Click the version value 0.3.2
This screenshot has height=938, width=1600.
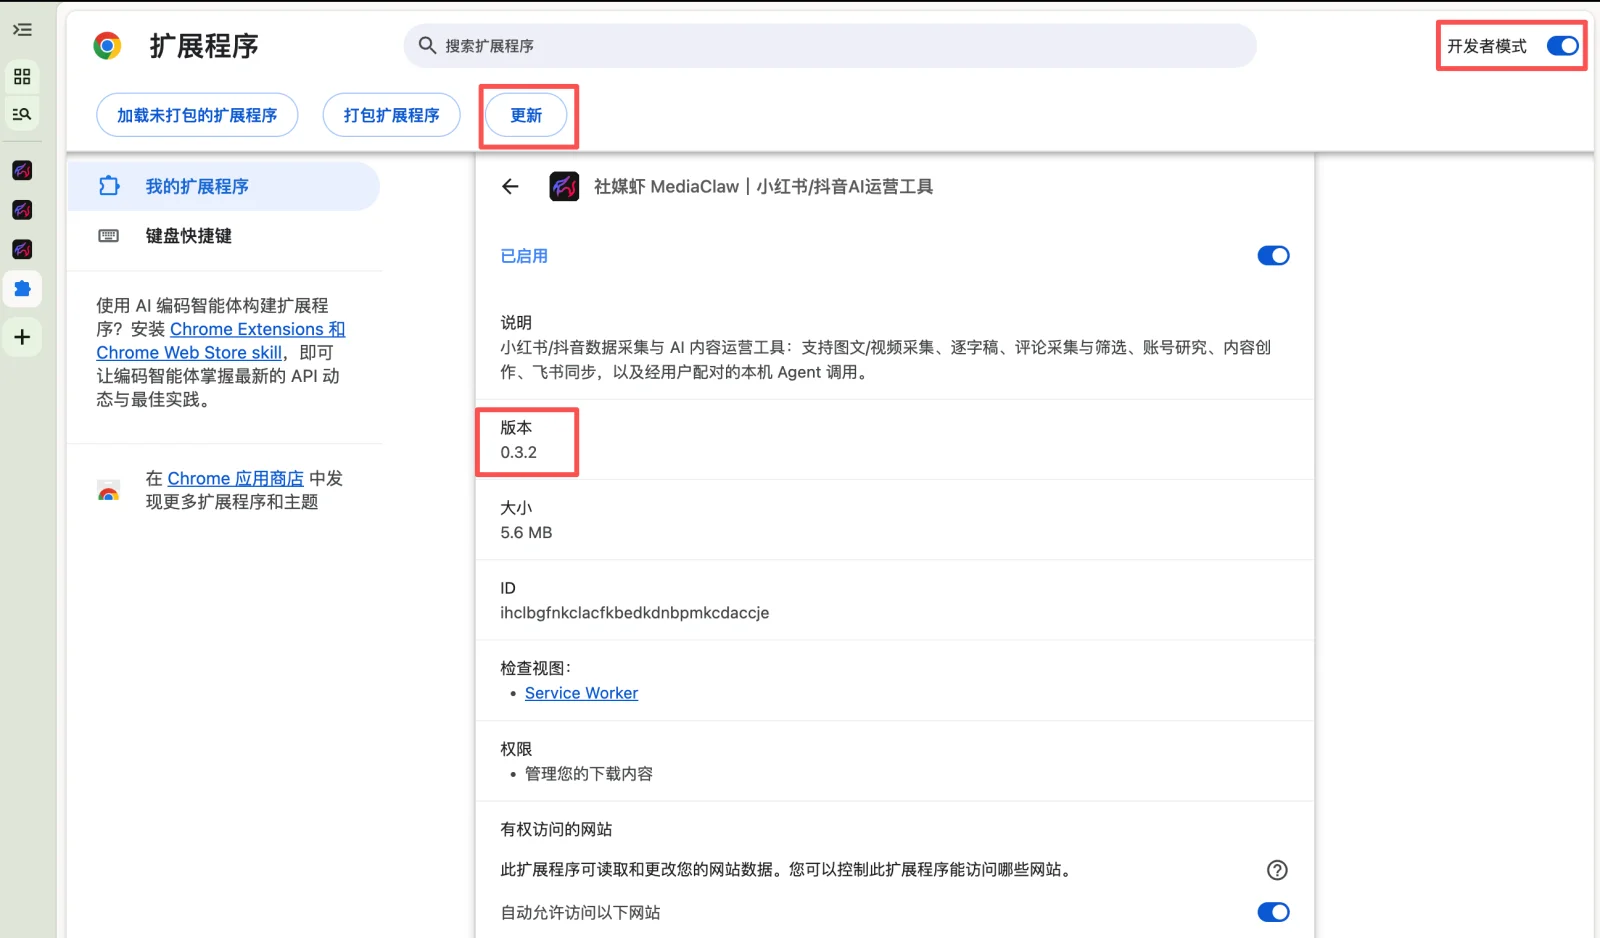pyautogui.click(x=519, y=452)
